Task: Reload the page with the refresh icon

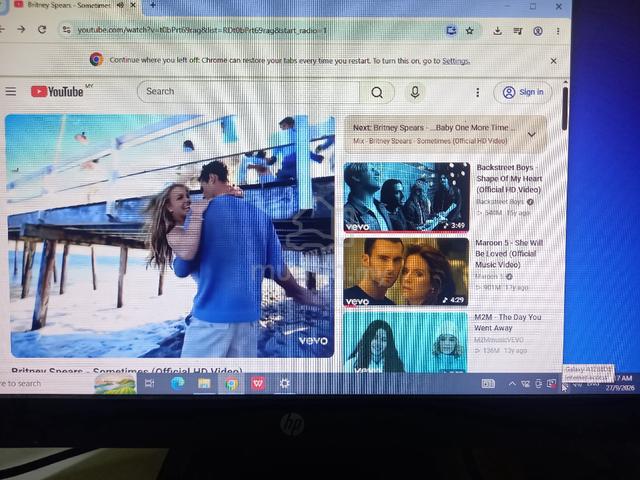Action: tap(42, 29)
